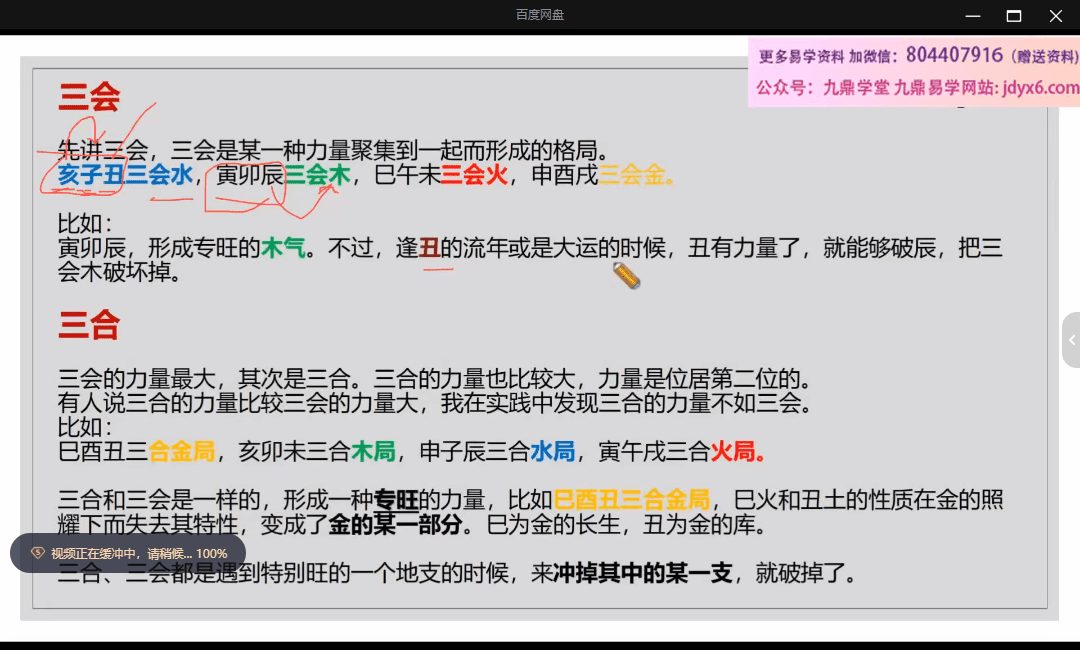The width and height of the screenshot is (1080, 650).
Task: Maximize the 百度网盘 player window
Action: (x=1014, y=16)
